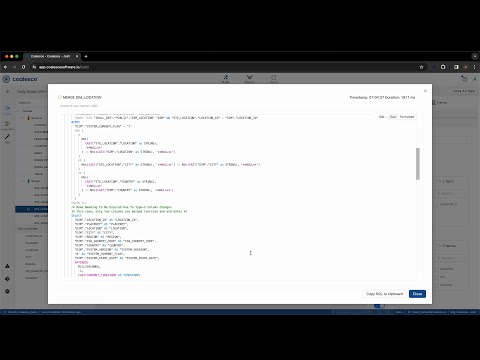
Task: Open the Build tab icon
Action: [x=226, y=79]
